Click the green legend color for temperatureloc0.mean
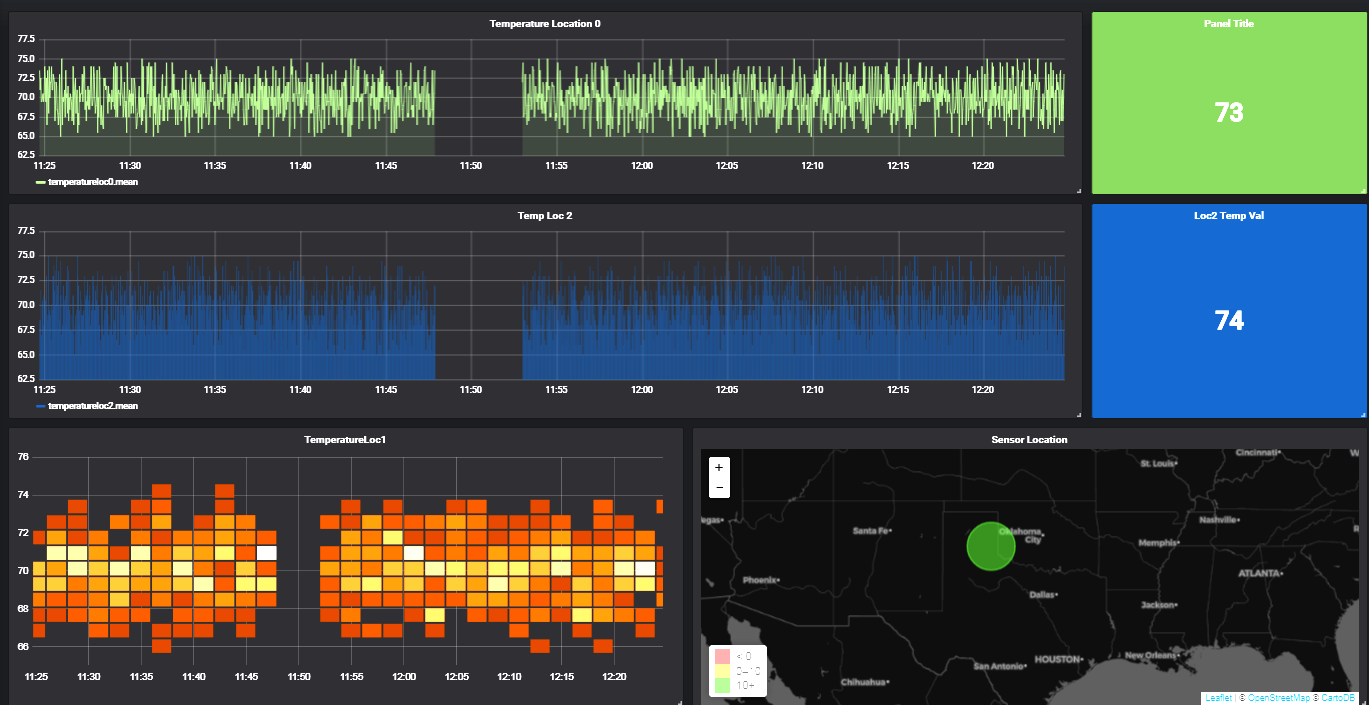 coord(40,183)
